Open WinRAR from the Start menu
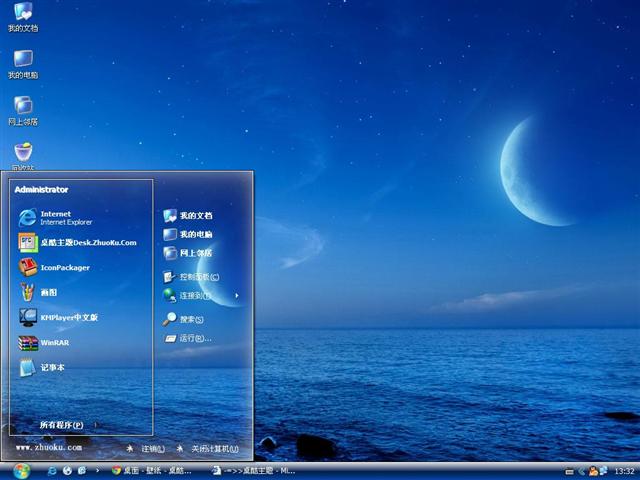The height and width of the screenshot is (480, 640). click(x=55, y=342)
